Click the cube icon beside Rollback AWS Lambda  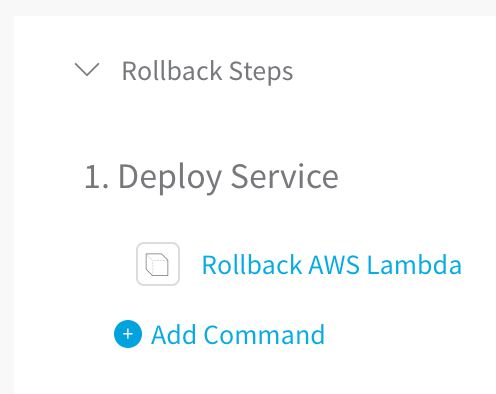(x=158, y=264)
